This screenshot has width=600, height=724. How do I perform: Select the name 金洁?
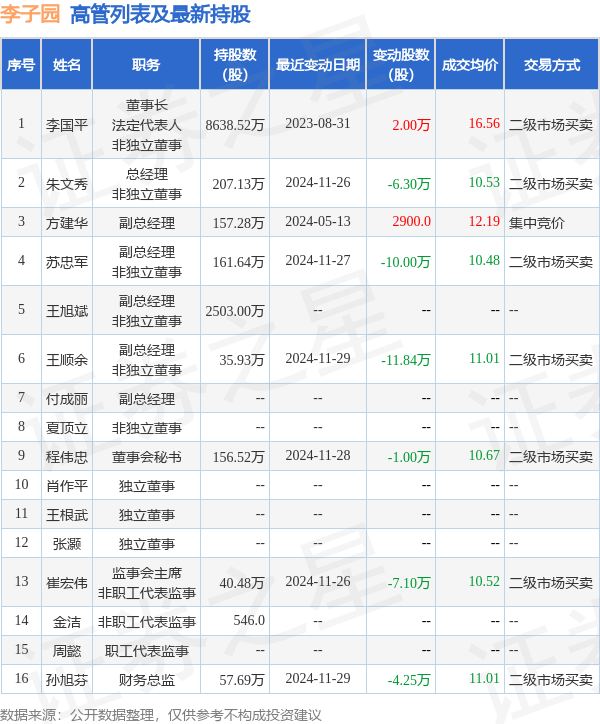click(67, 621)
